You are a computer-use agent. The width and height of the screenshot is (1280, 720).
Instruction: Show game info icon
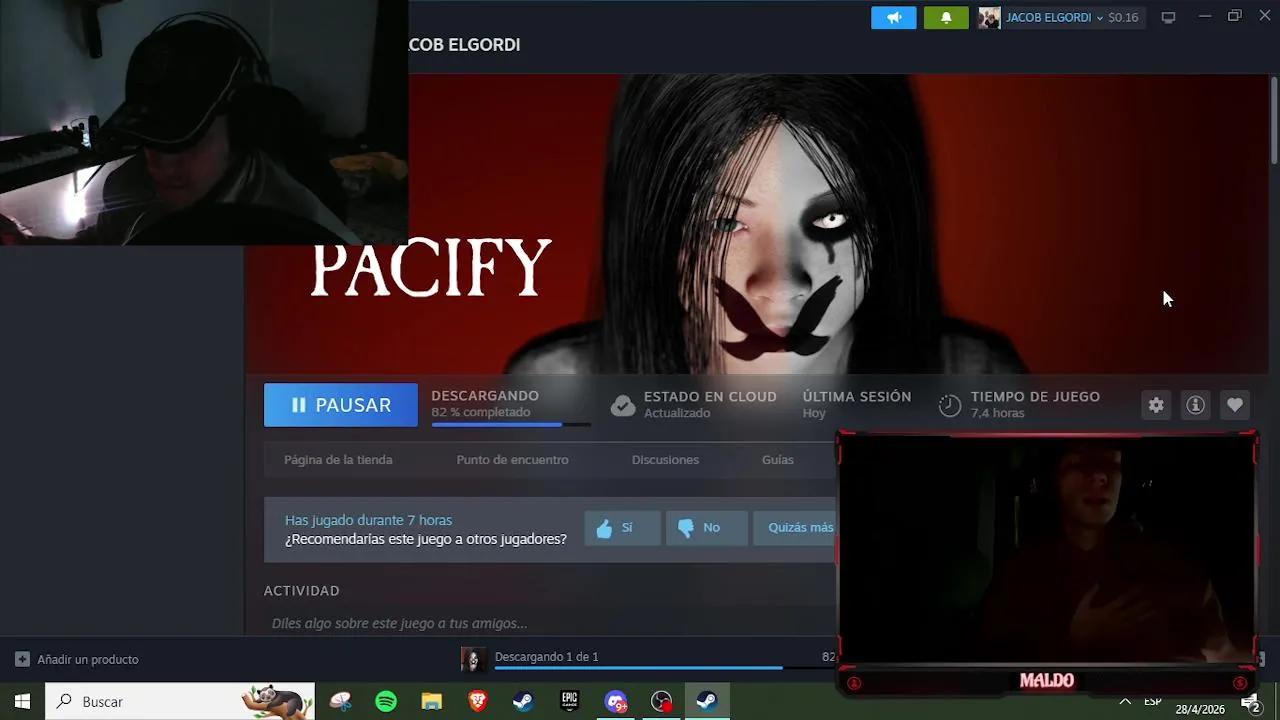(1195, 405)
